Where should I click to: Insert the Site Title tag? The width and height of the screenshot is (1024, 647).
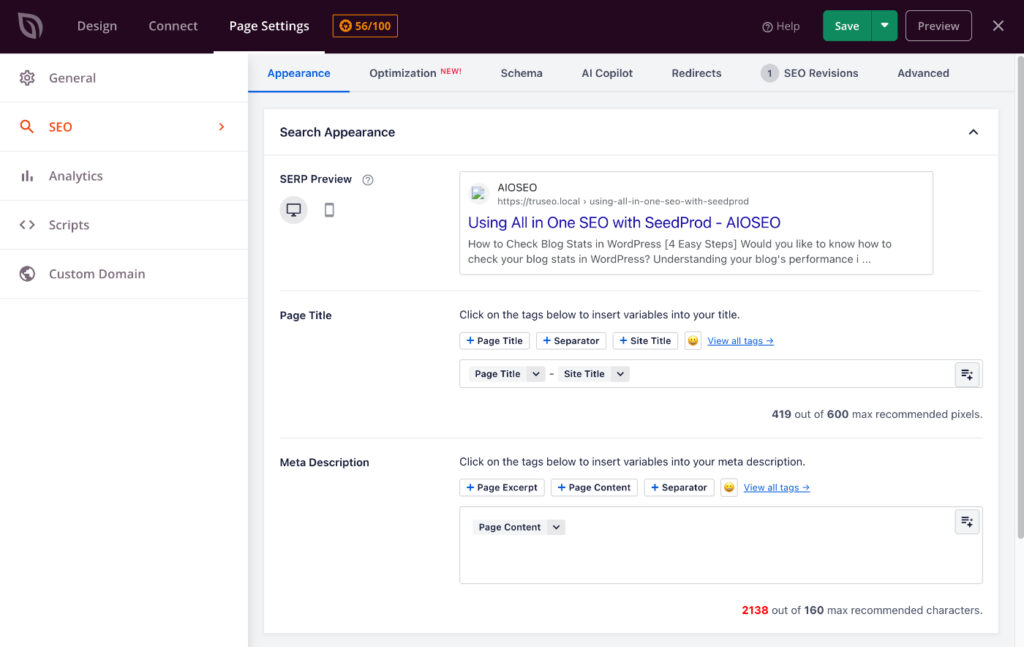tap(645, 341)
